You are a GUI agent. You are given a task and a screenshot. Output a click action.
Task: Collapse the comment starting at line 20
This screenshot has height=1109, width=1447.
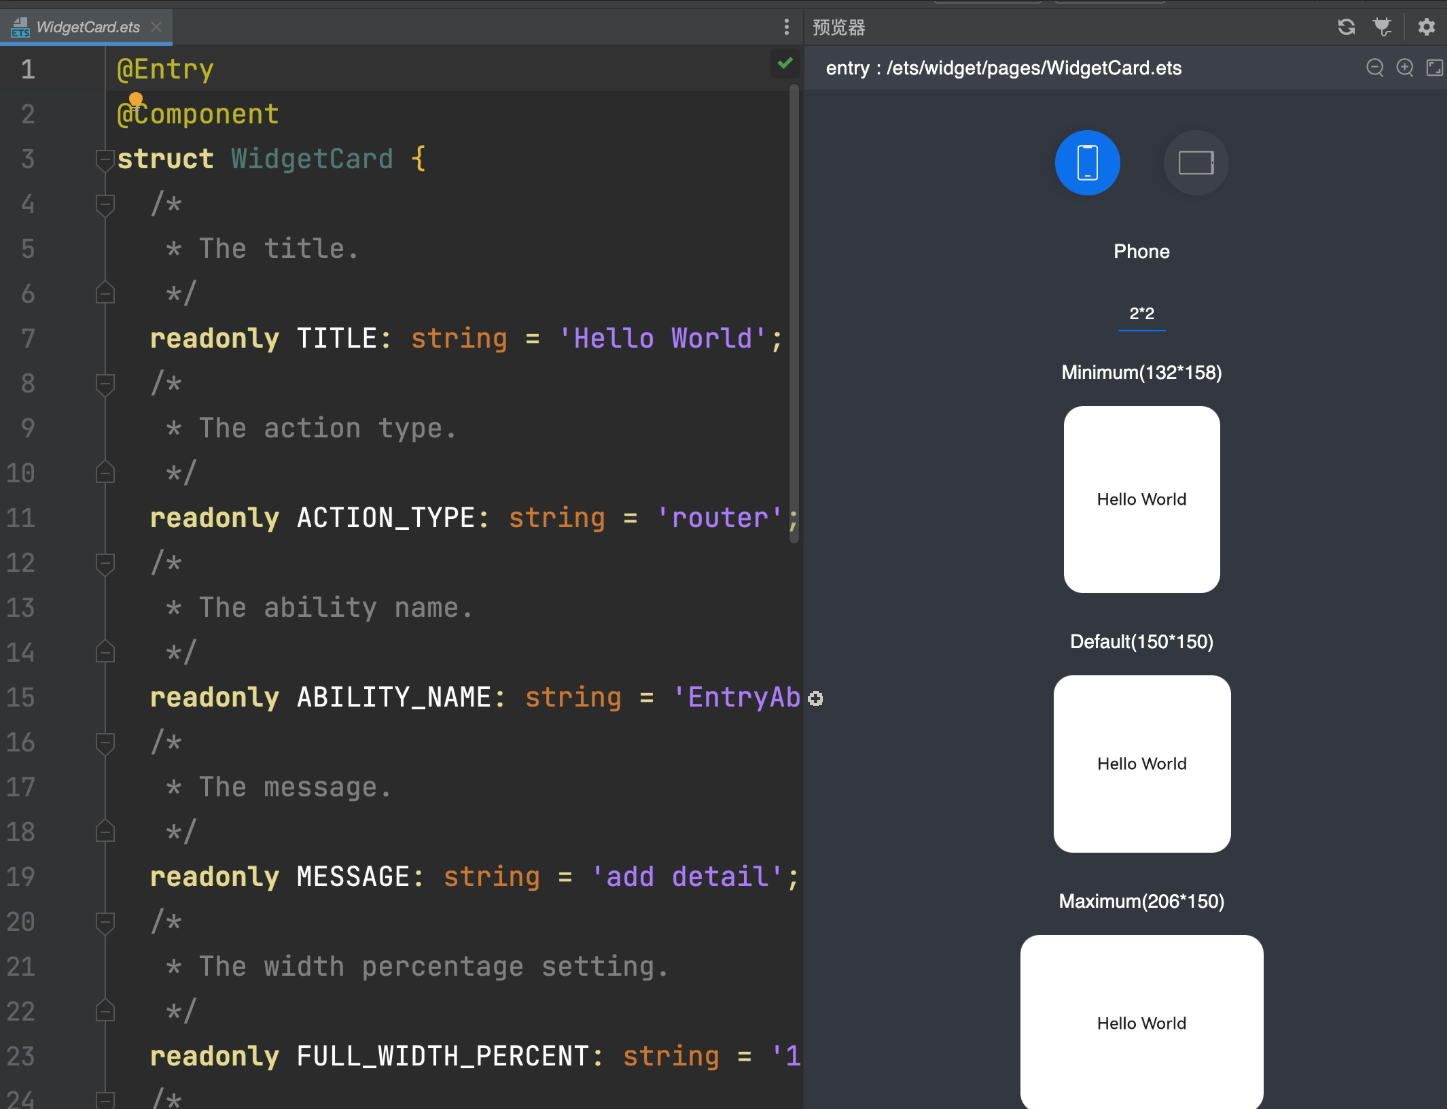[x=105, y=921]
